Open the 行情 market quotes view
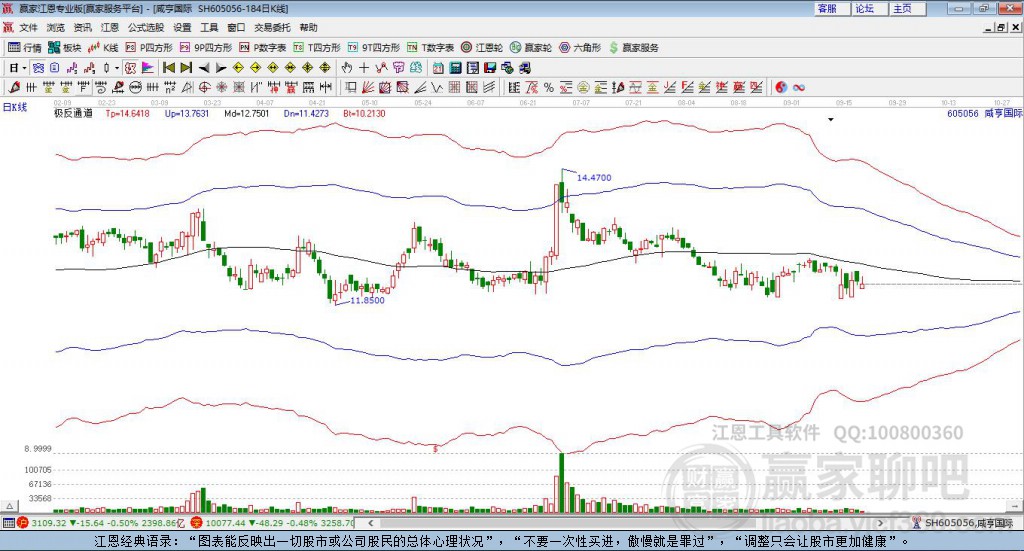The image size is (1024, 551). 25,47
